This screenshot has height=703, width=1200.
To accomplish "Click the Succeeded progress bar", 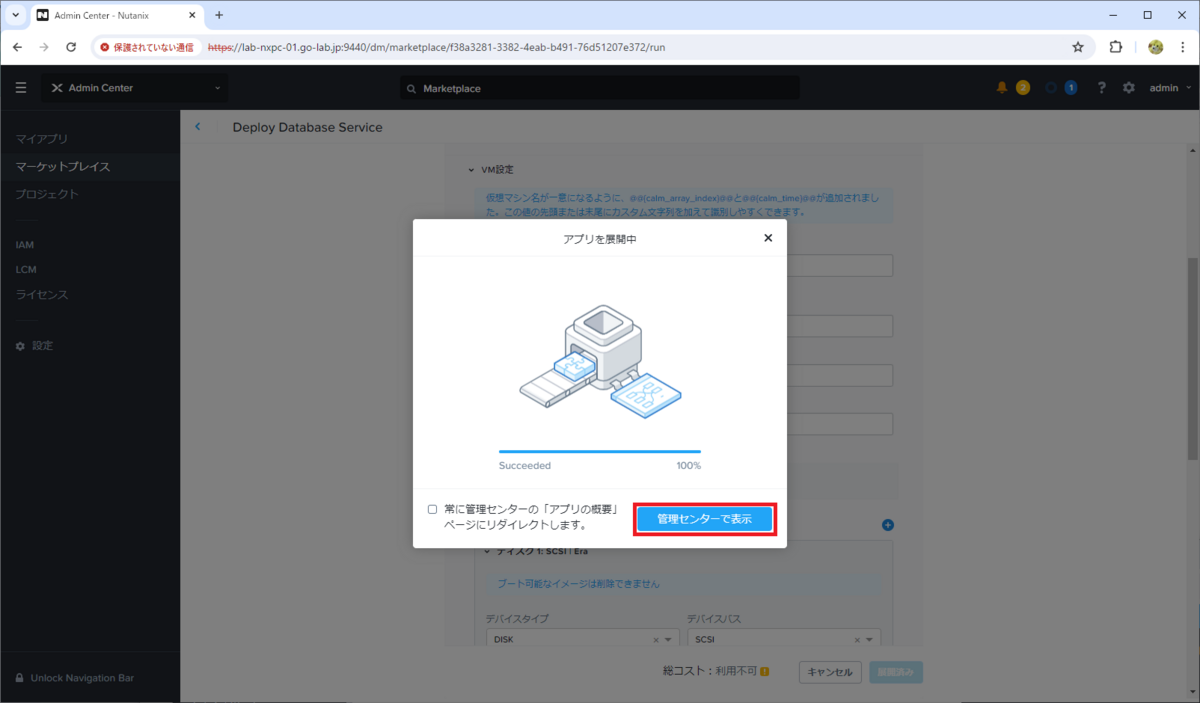I will 600,451.
